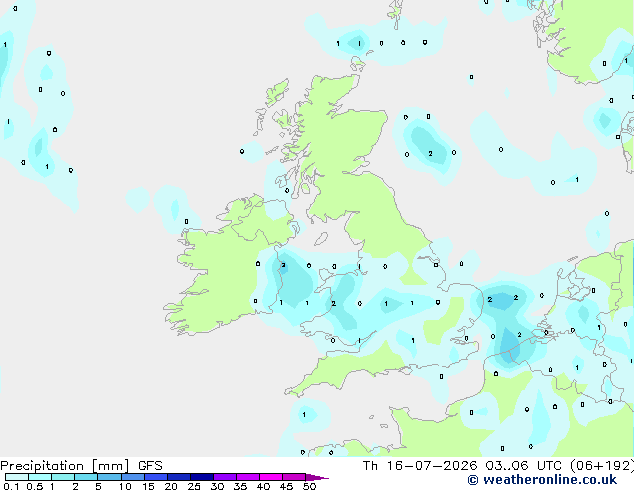Click the legend label '0.1'
Screen dimensions: 634x490
point(11,486)
